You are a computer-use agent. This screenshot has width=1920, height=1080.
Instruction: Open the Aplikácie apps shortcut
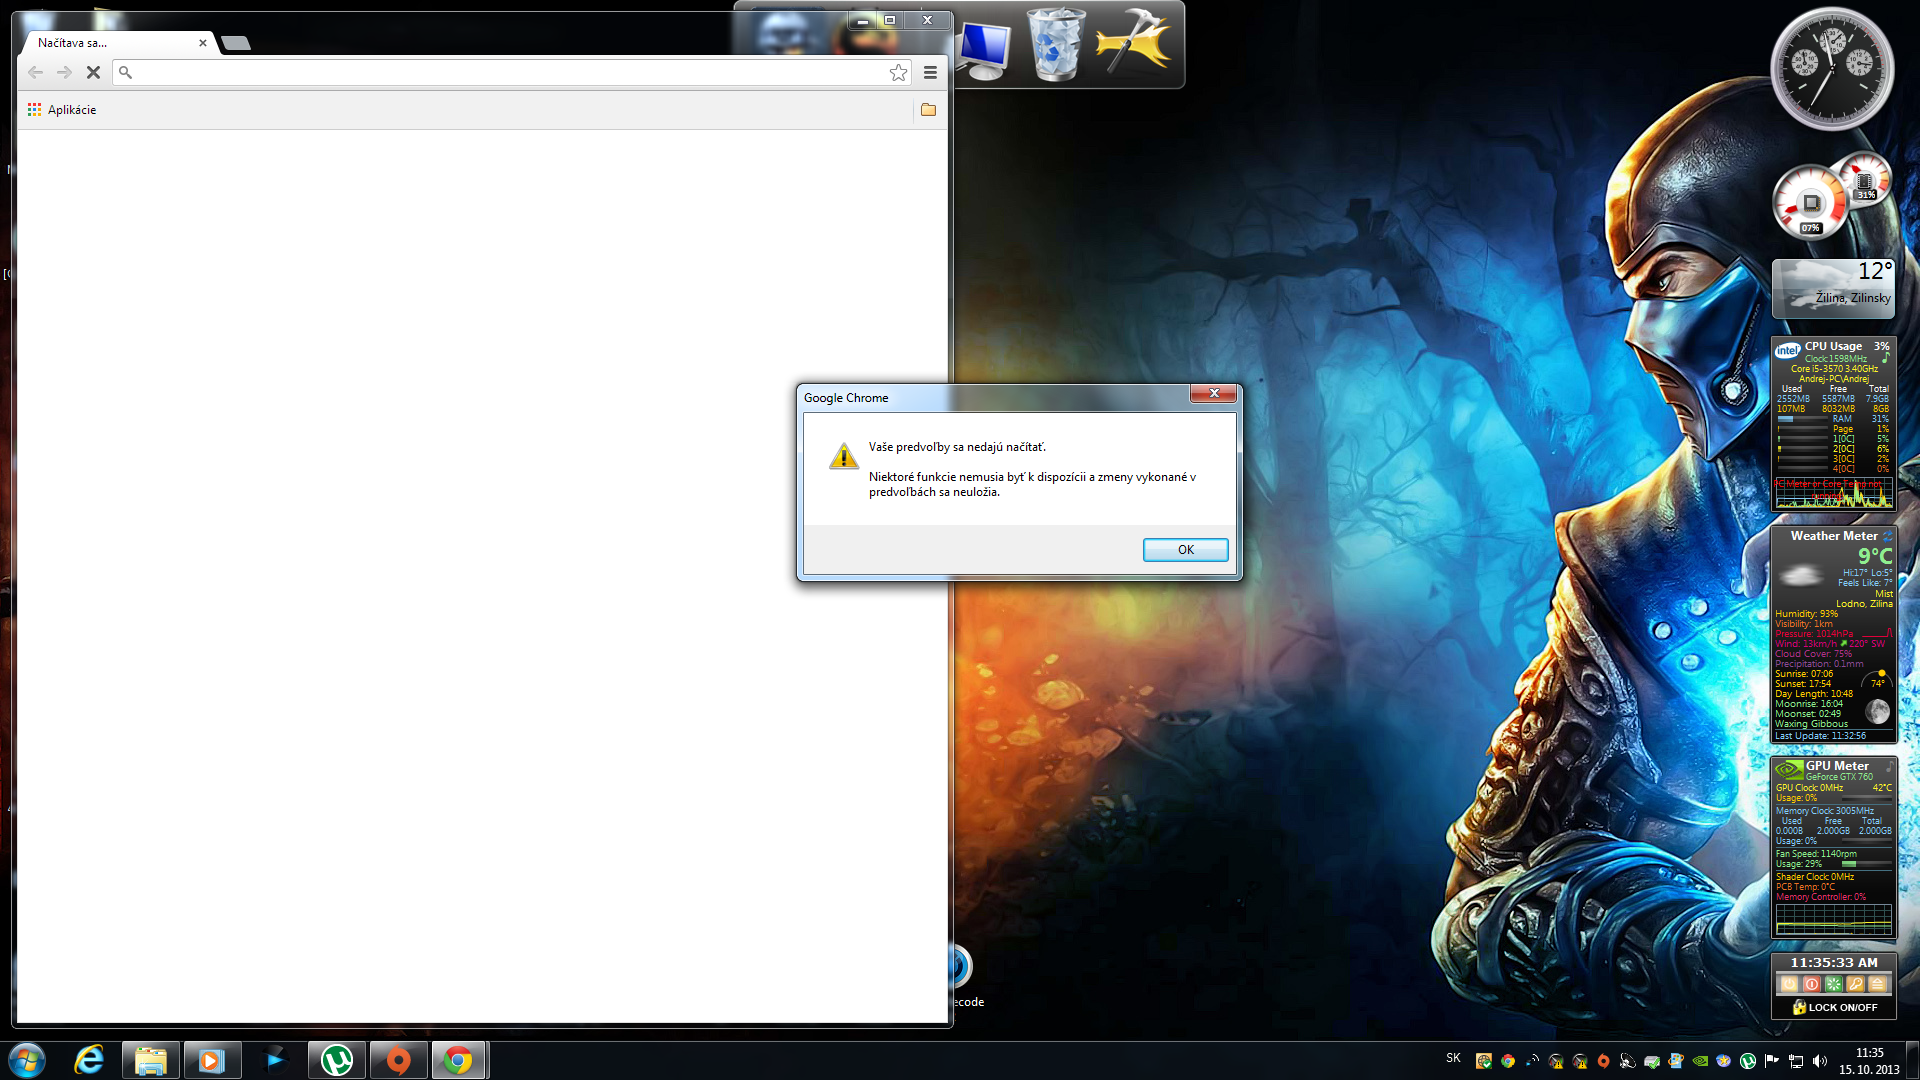(x=62, y=110)
